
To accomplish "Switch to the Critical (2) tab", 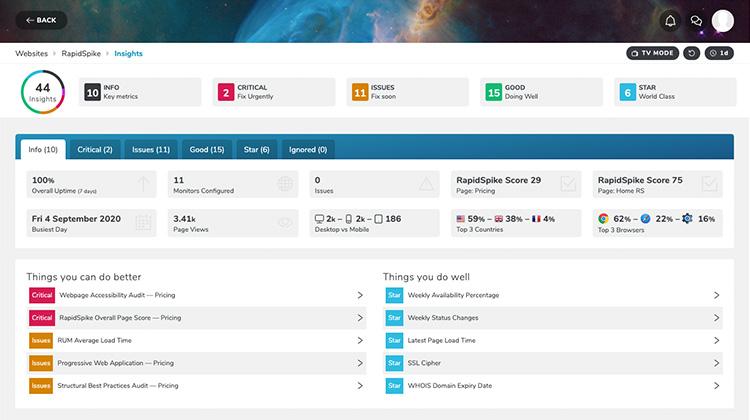I will pos(95,150).
